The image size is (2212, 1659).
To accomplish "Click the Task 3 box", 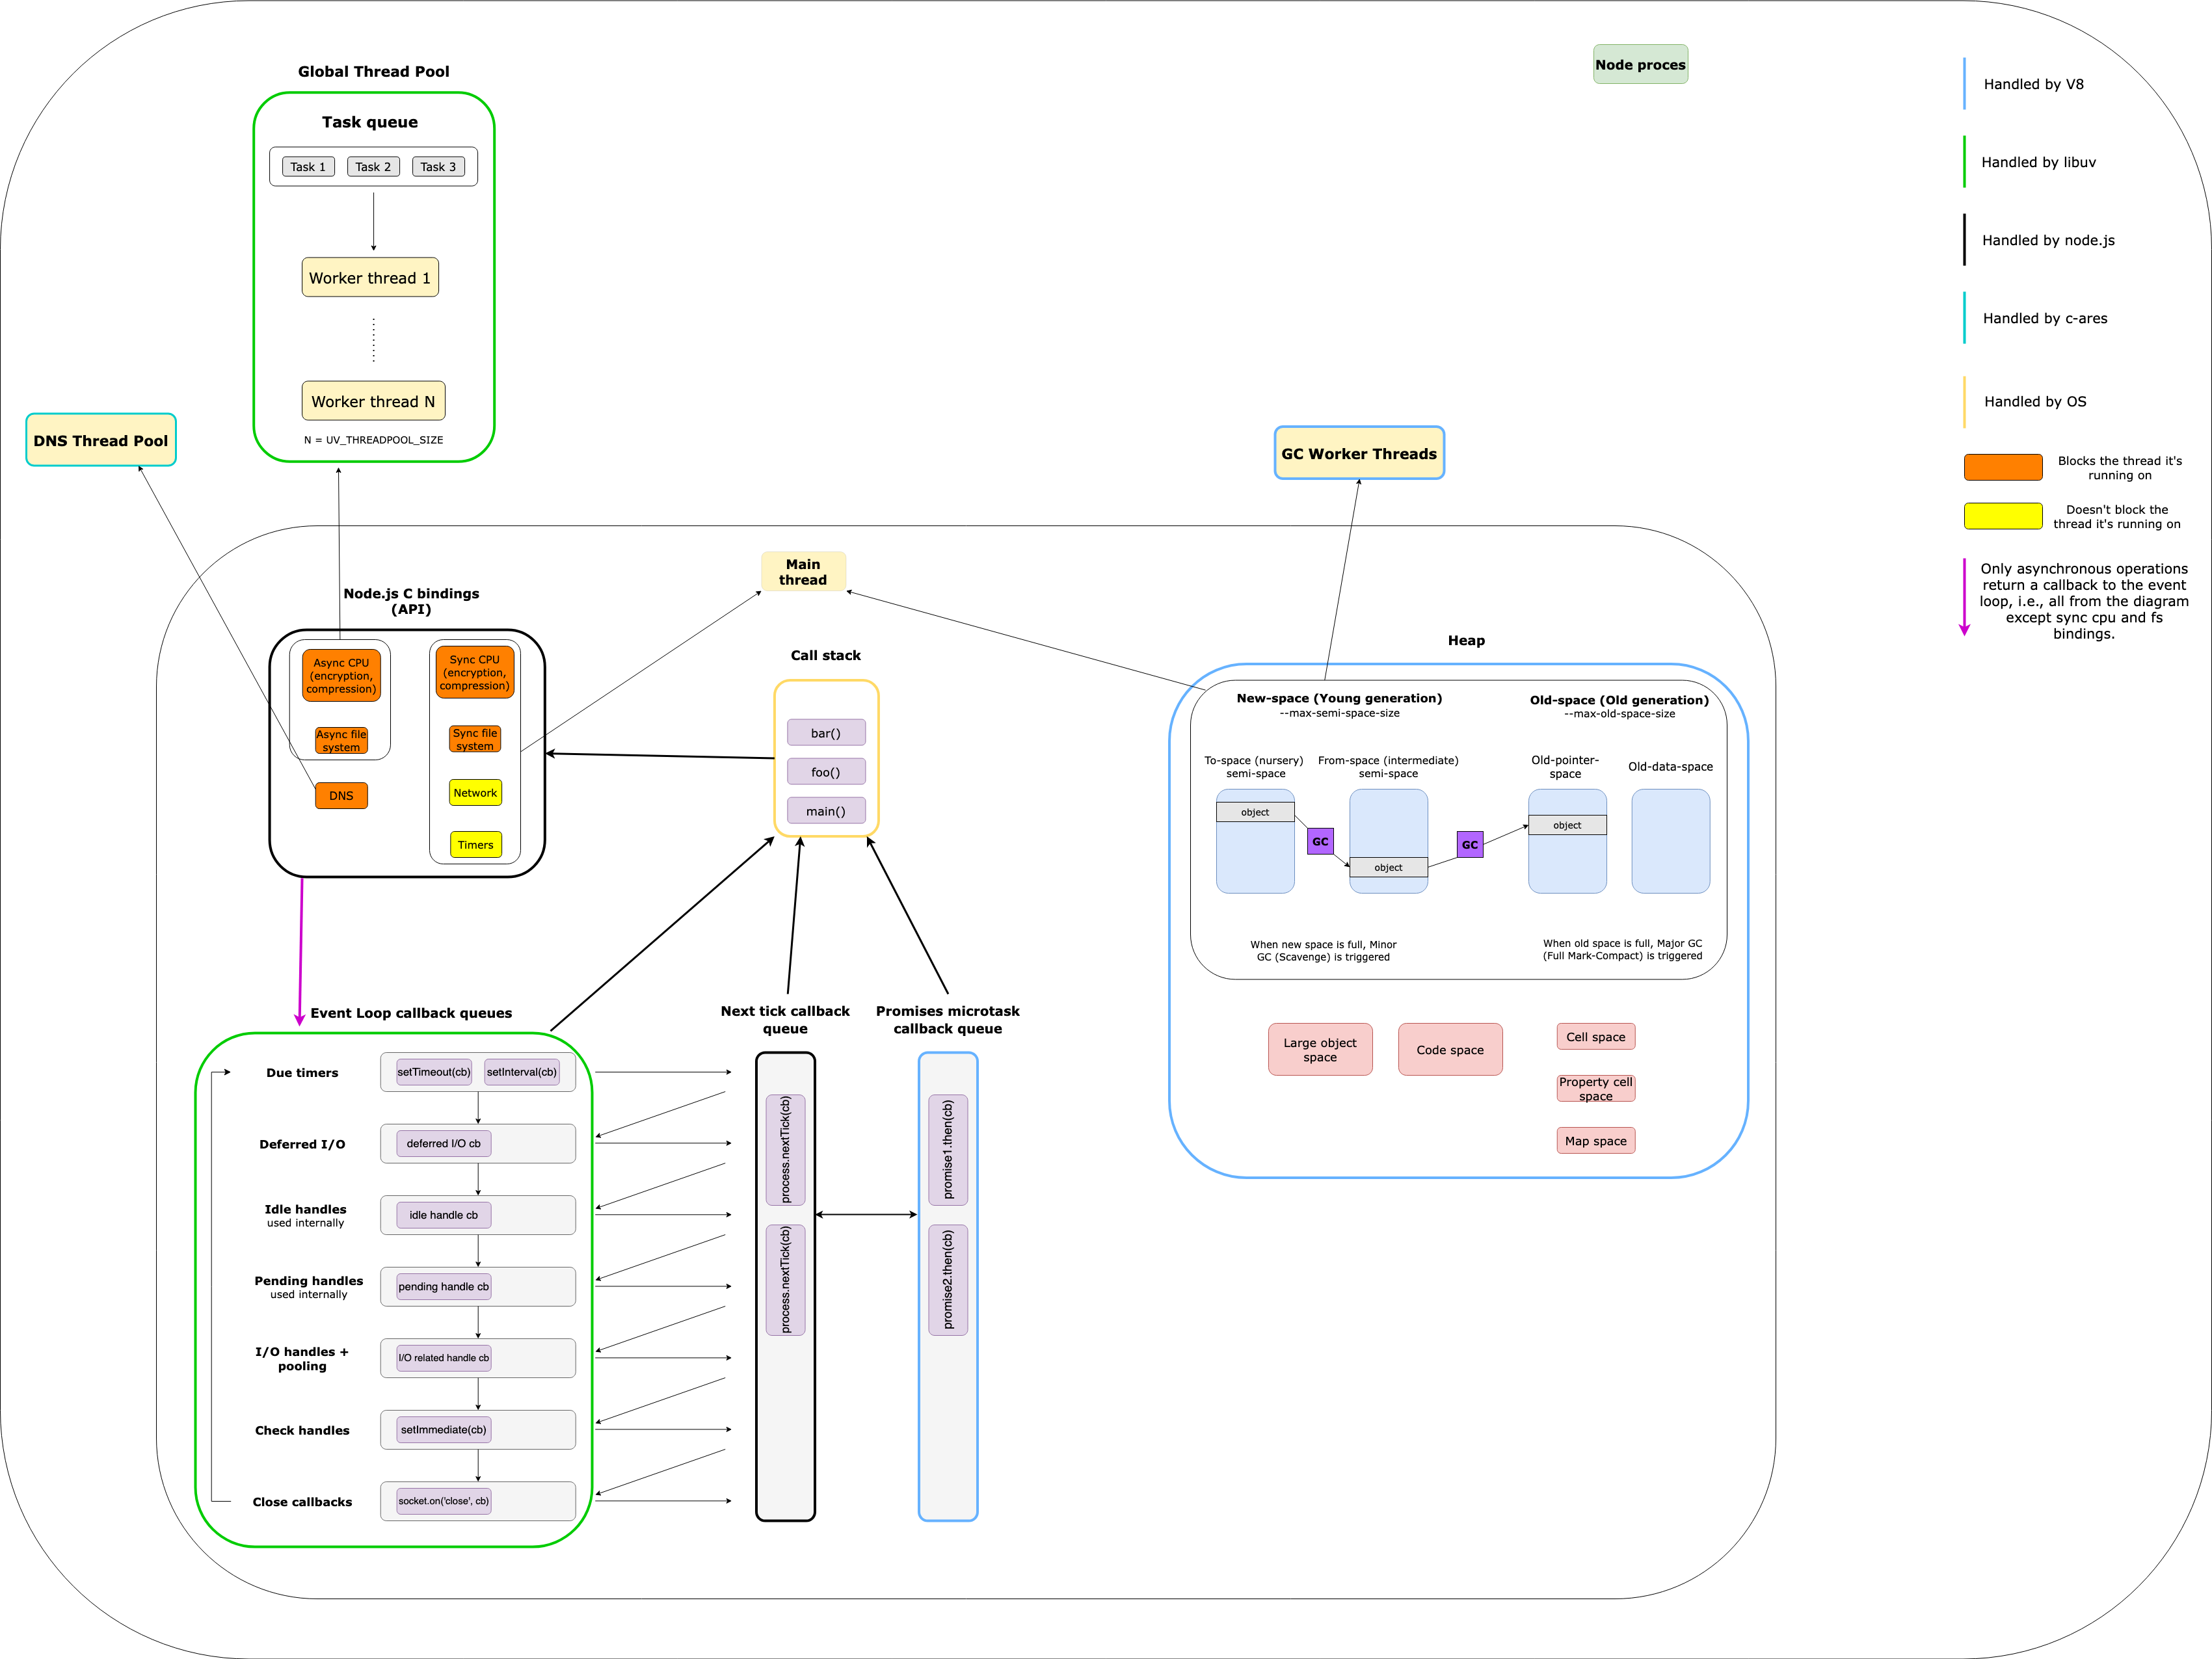I will click(x=438, y=167).
